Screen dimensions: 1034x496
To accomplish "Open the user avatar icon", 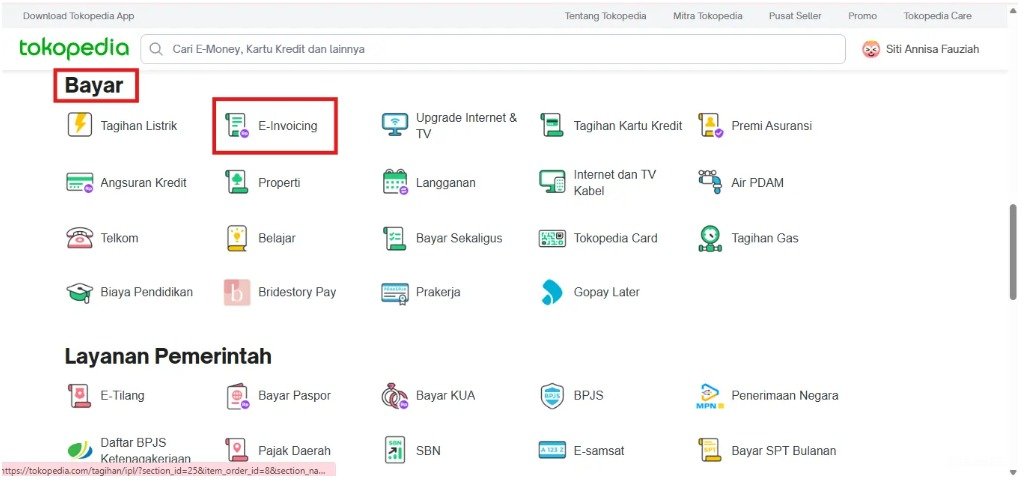I will (x=870, y=49).
